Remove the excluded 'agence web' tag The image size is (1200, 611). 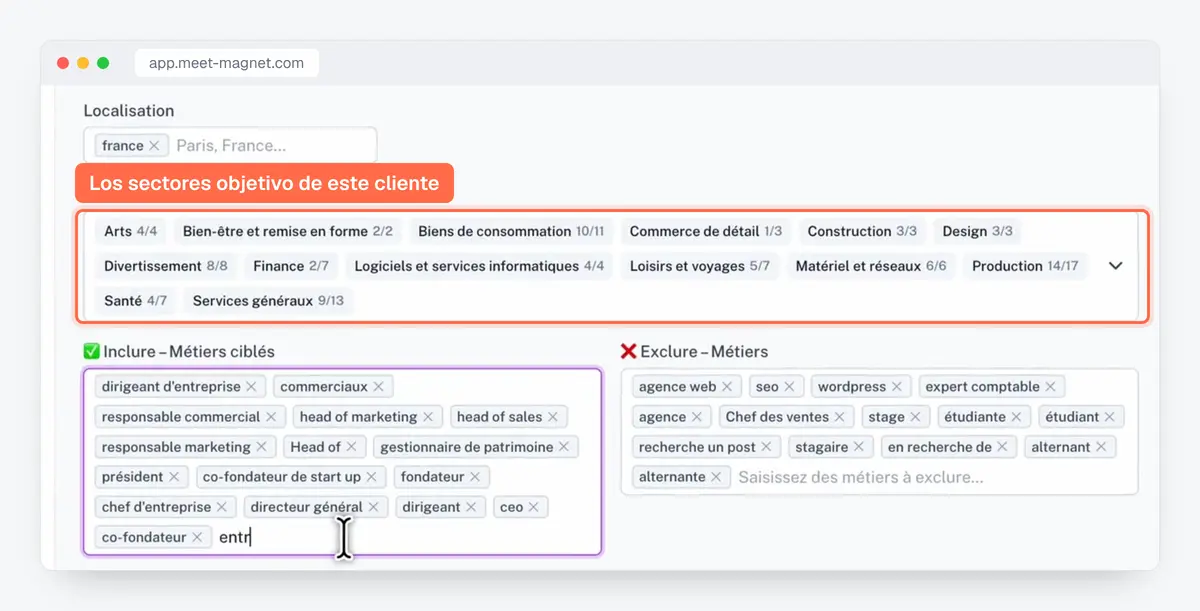[727, 387]
